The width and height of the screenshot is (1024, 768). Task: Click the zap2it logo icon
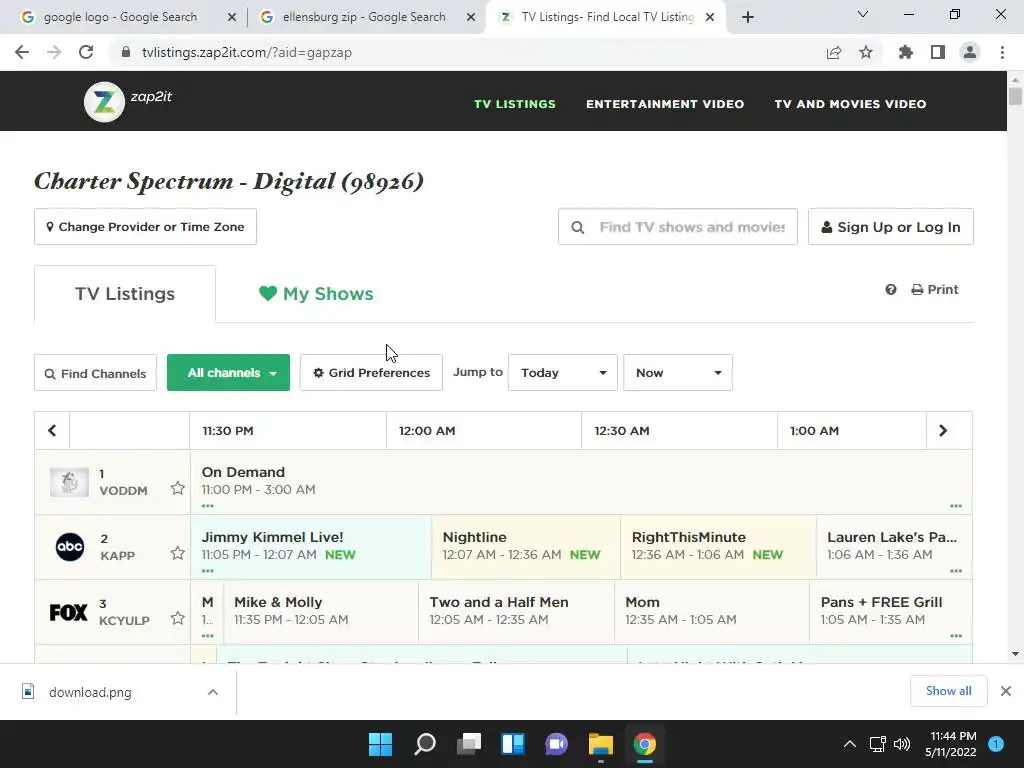(x=104, y=102)
